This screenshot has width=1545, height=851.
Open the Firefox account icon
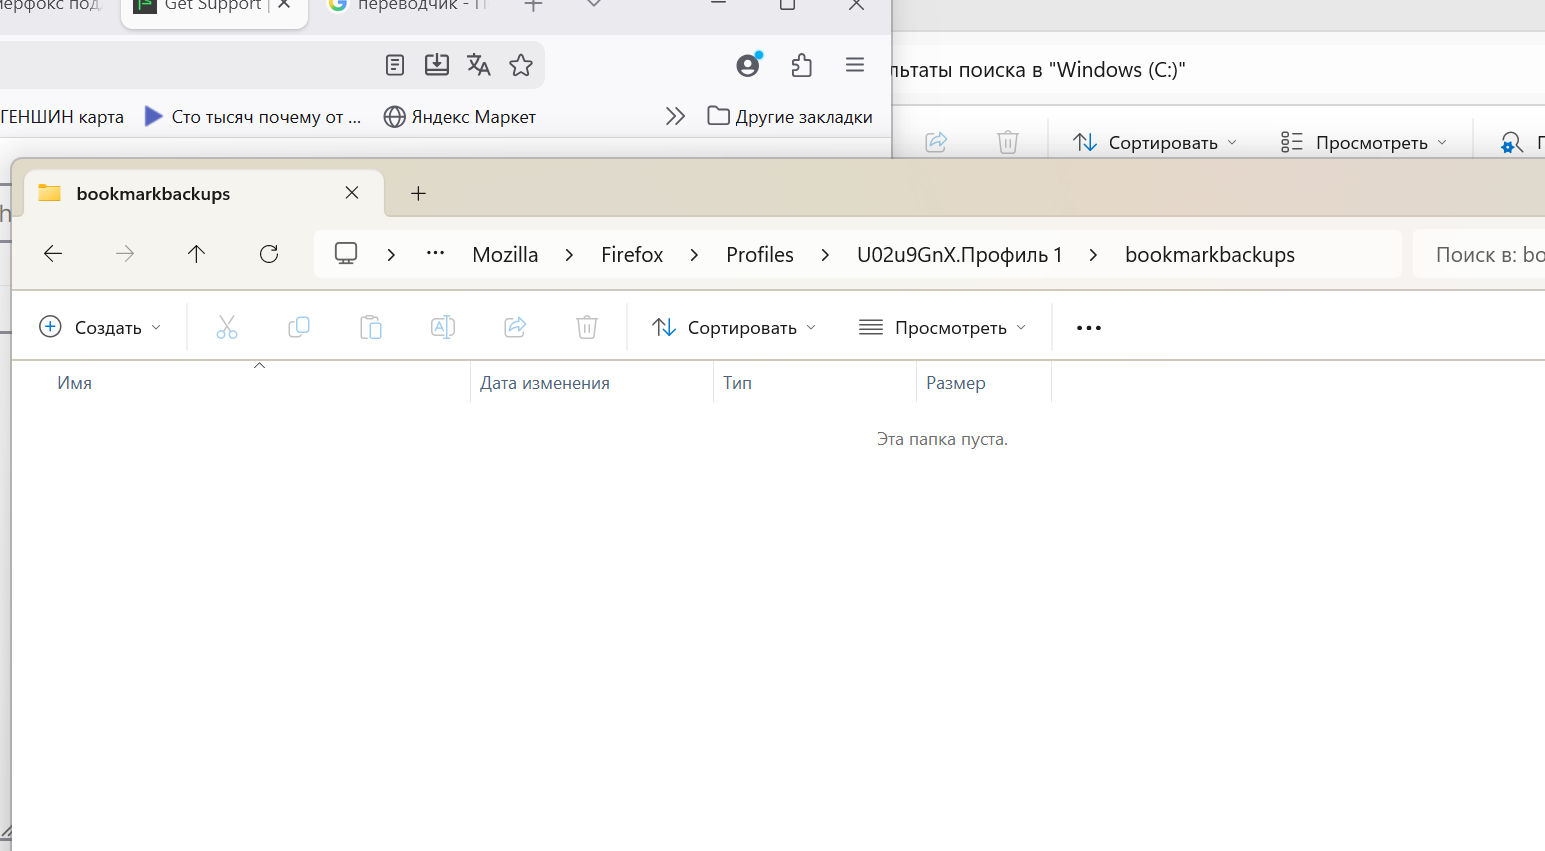pyautogui.click(x=748, y=65)
